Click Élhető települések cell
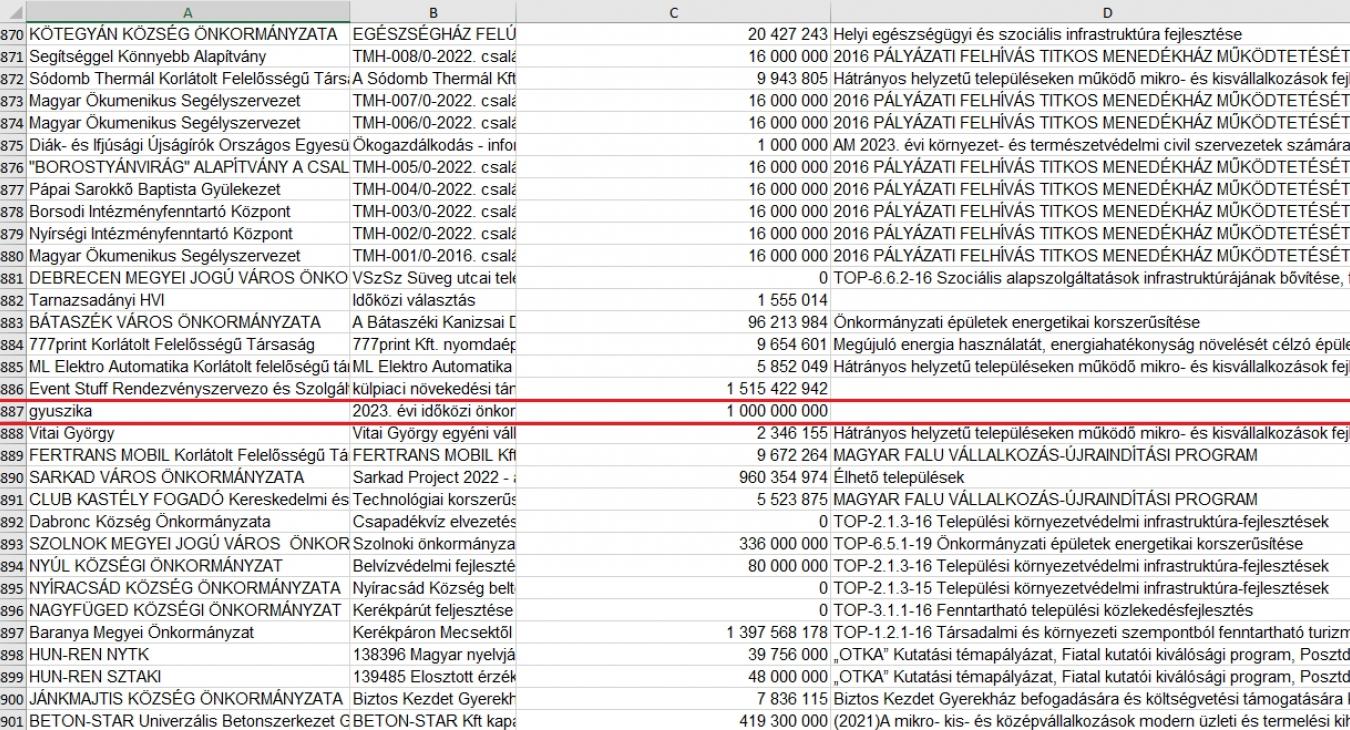 (1090, 477)
